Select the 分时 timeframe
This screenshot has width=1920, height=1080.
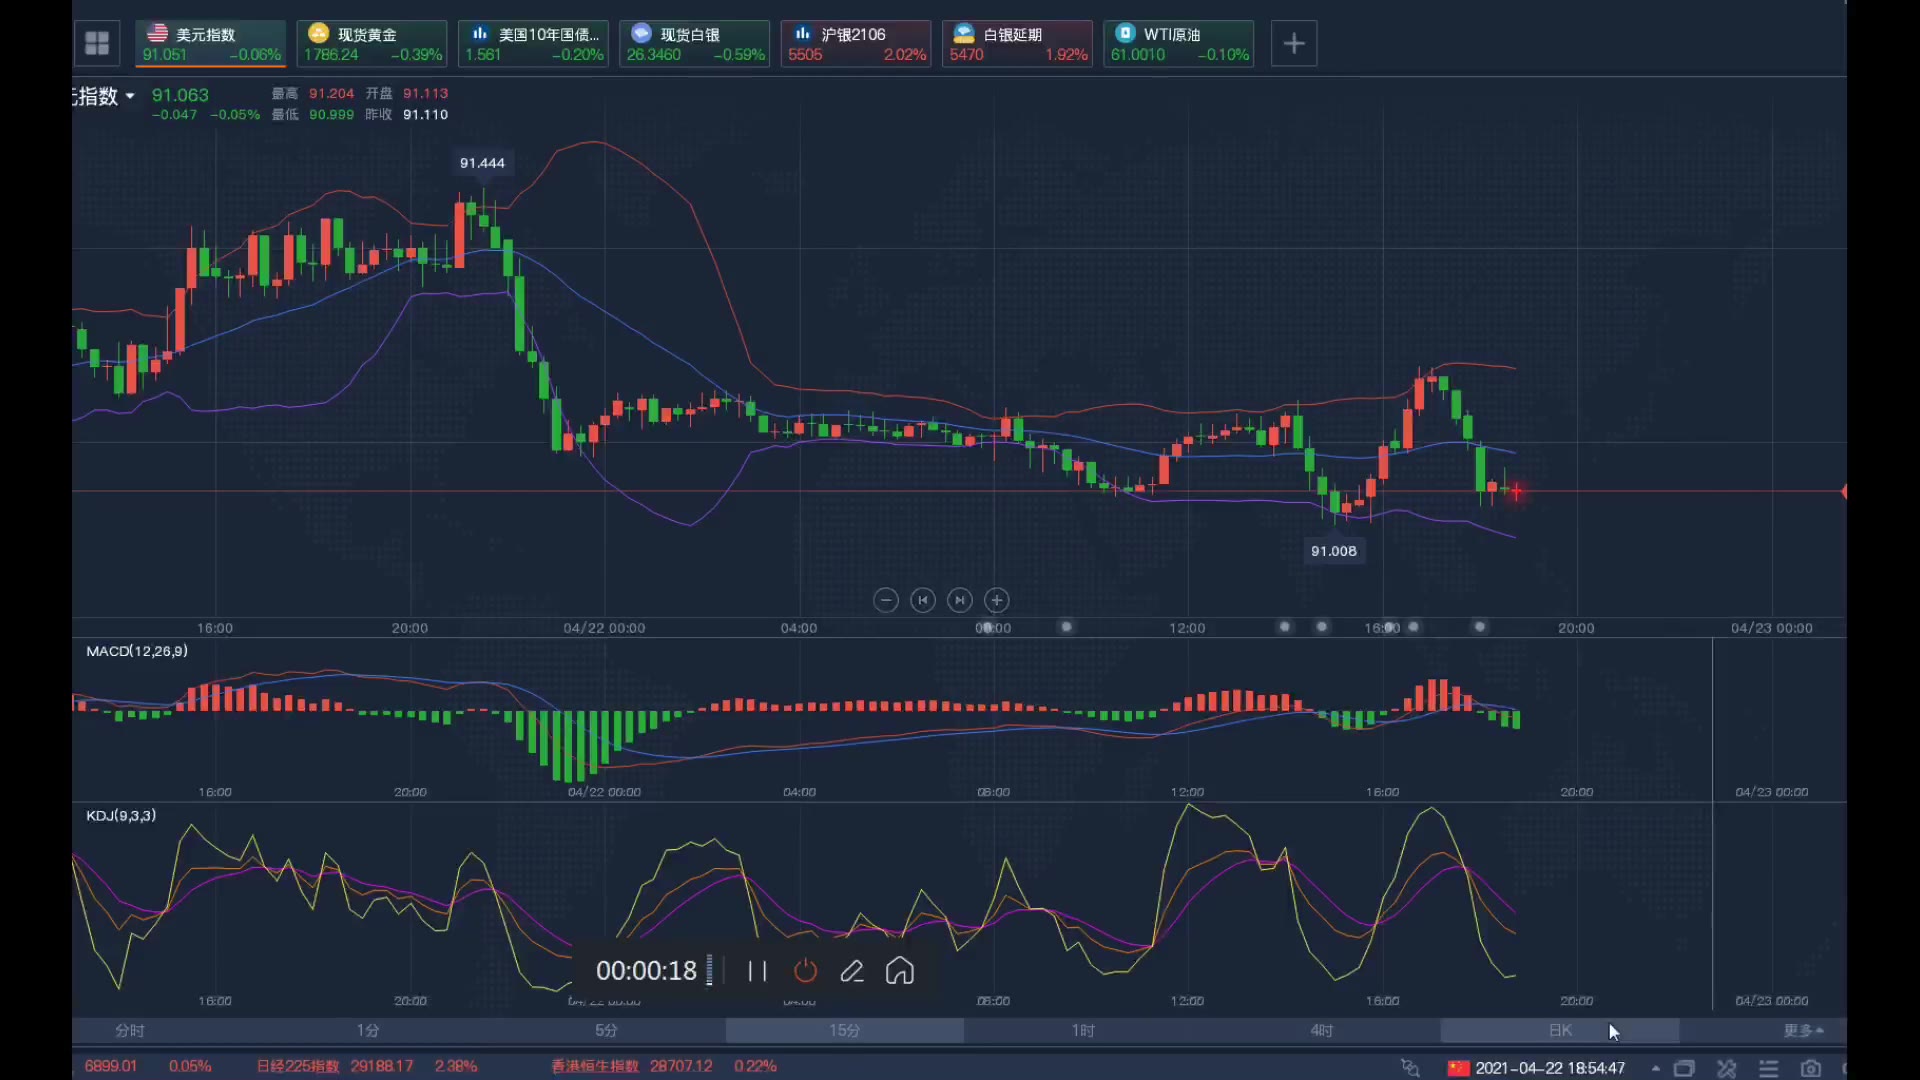point(130,1030)
